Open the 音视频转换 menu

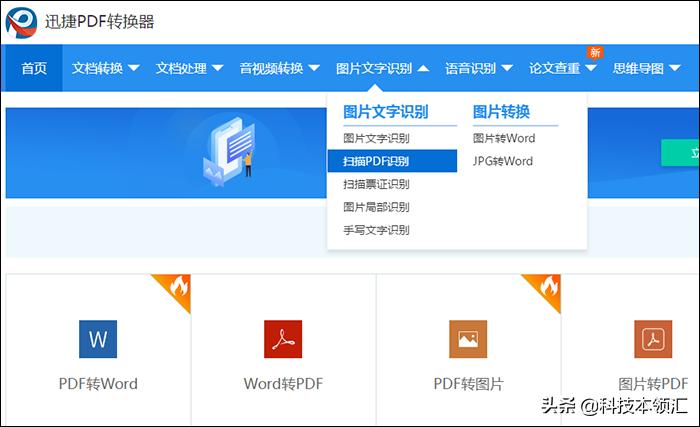[271, 68]
